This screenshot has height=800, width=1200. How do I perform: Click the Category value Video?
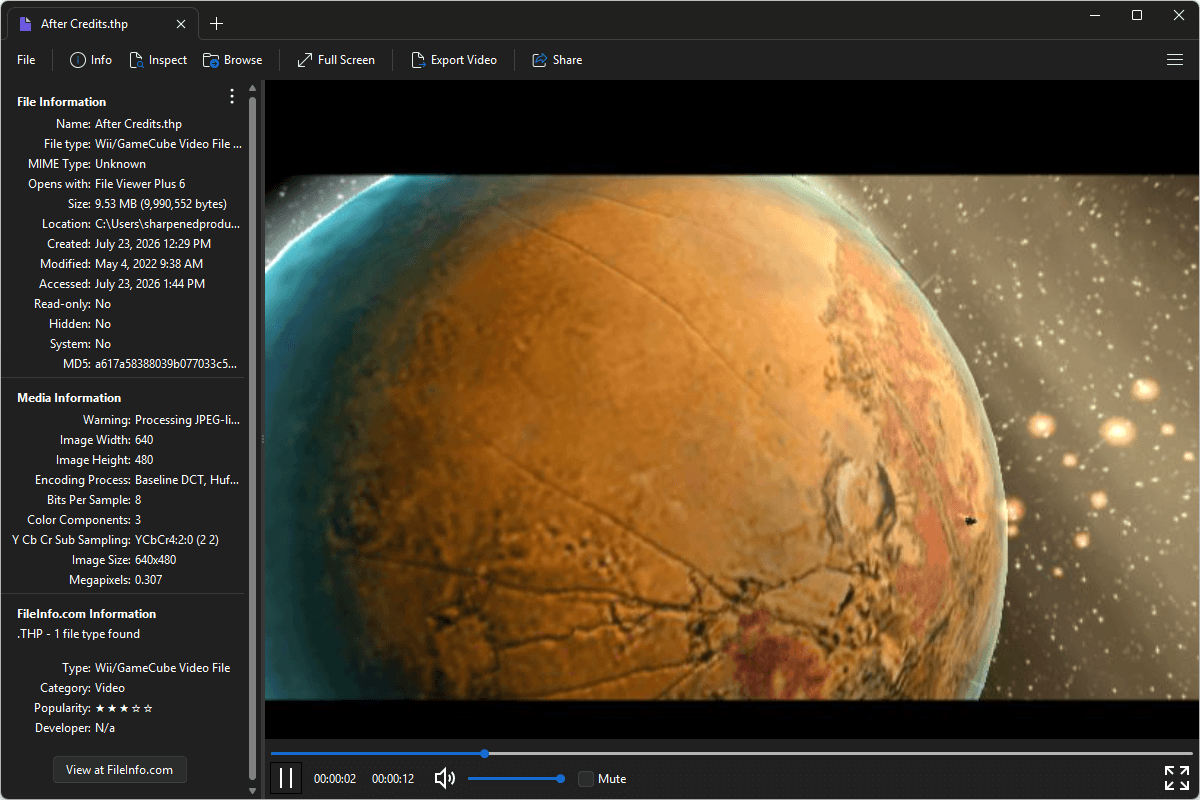coord(110,688)
